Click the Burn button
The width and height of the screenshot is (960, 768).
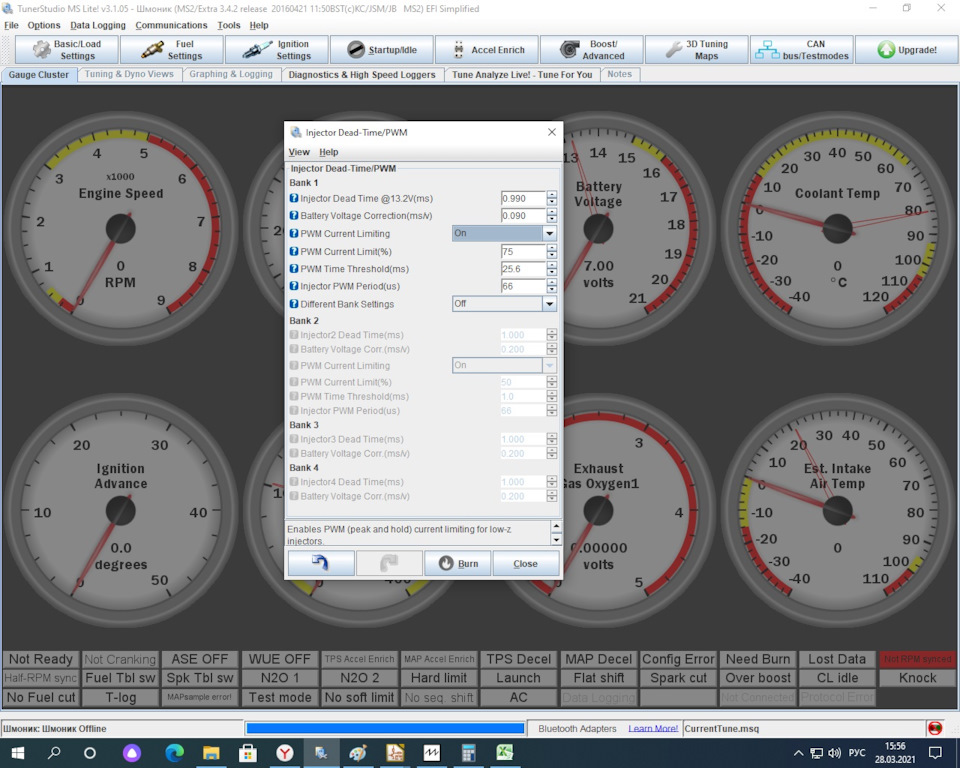[x=457, y=563]
